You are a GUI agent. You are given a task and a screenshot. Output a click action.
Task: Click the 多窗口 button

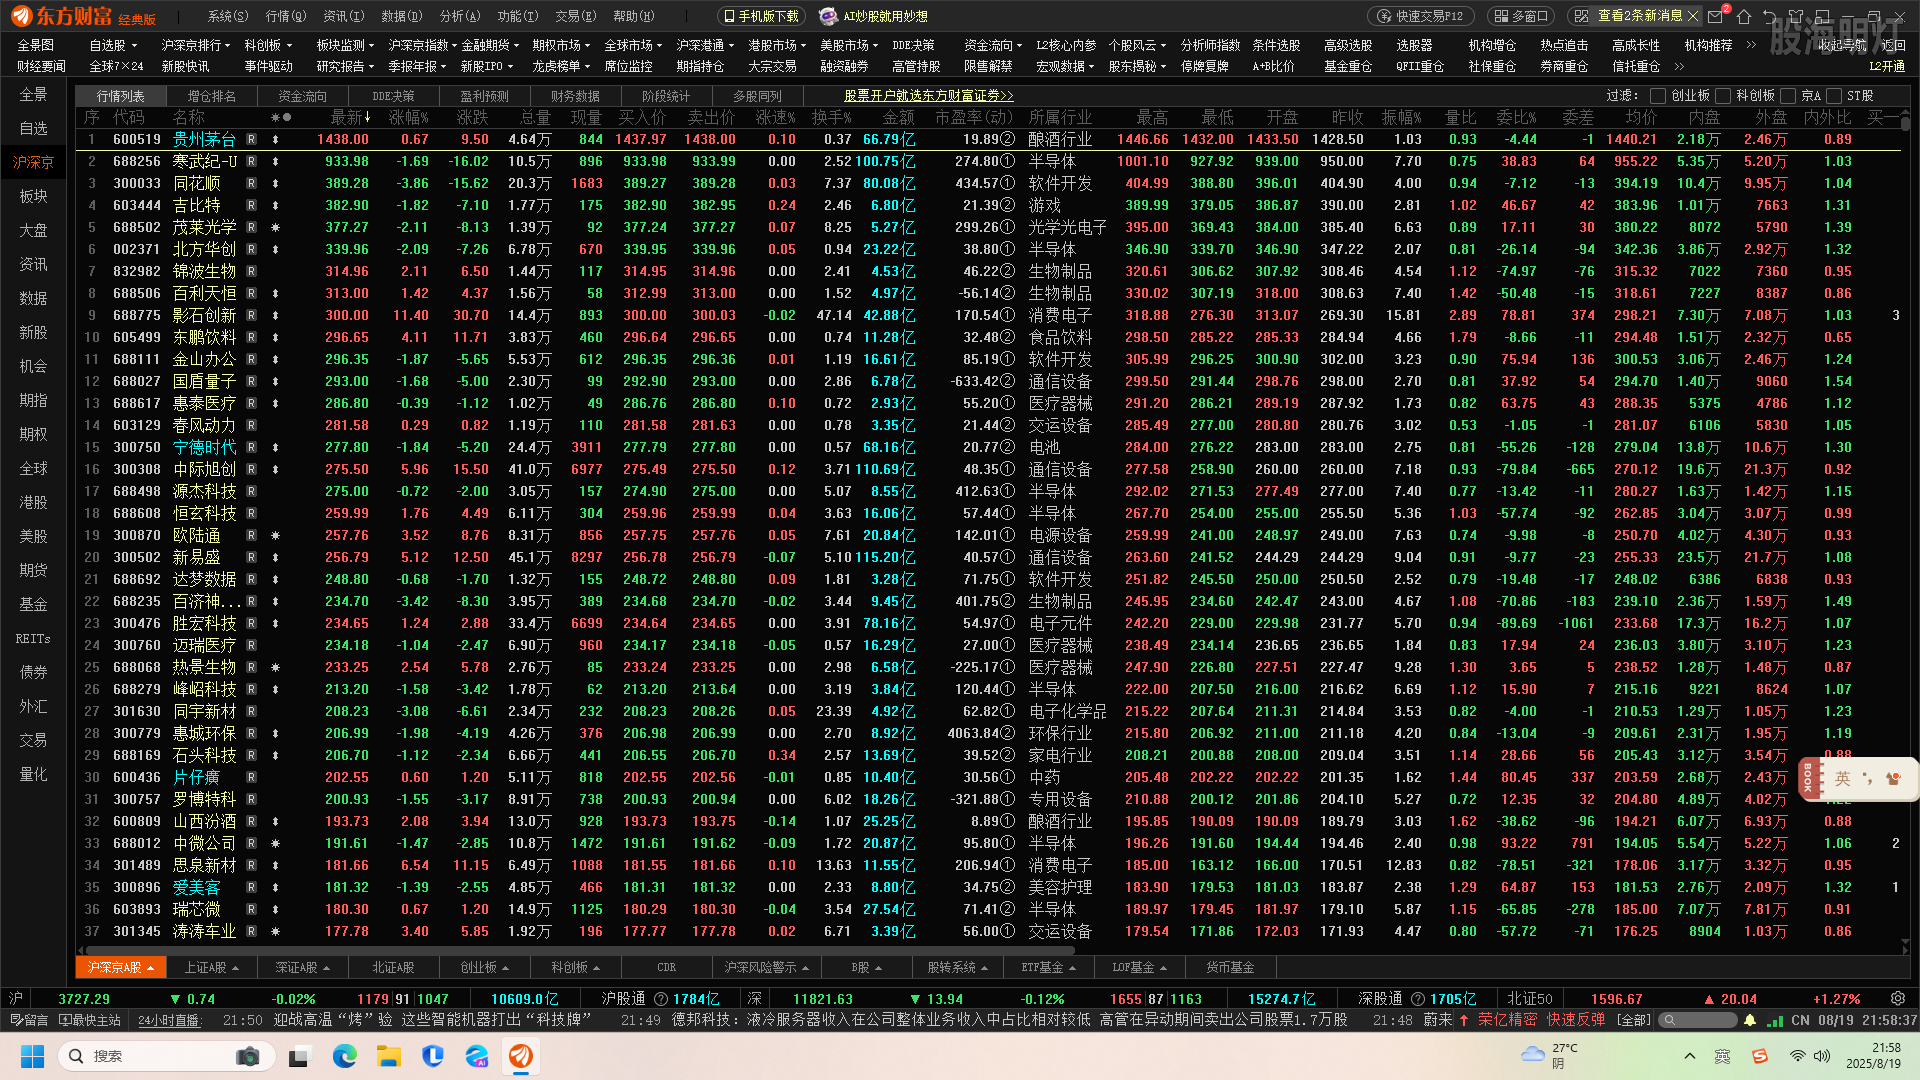[1521, 16]
